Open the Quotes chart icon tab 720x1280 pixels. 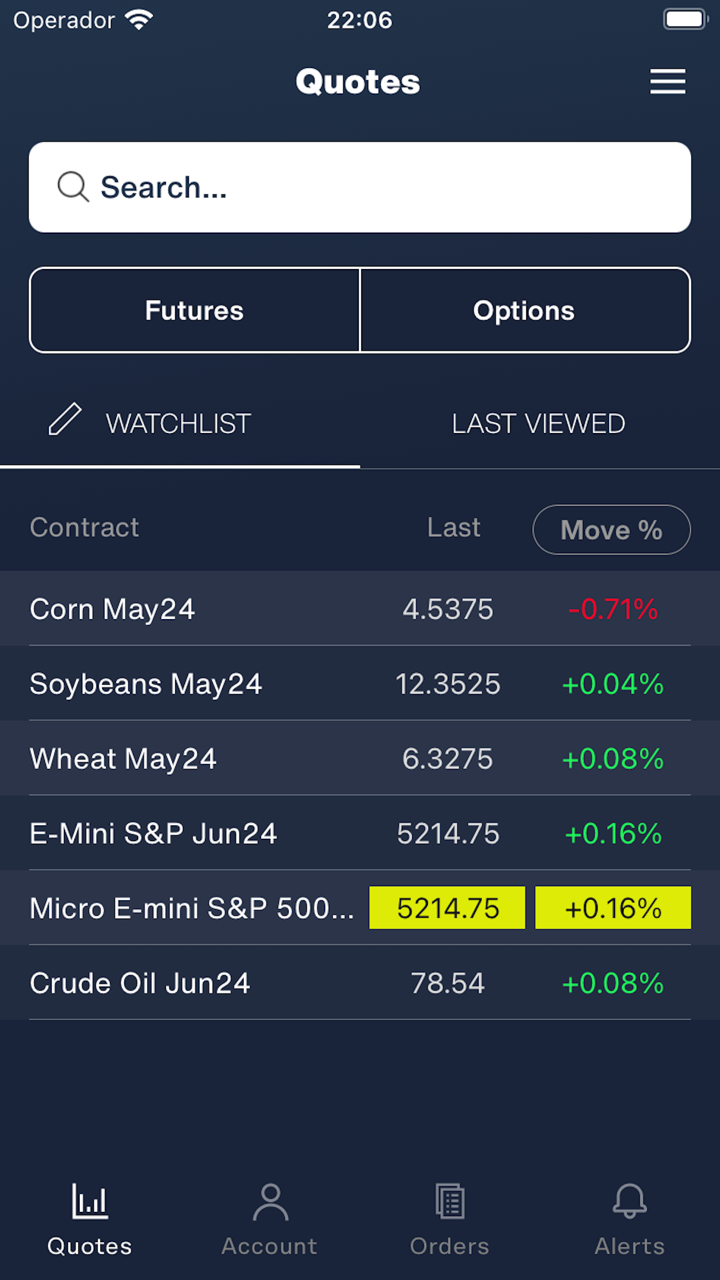[x=90, y=1201]
